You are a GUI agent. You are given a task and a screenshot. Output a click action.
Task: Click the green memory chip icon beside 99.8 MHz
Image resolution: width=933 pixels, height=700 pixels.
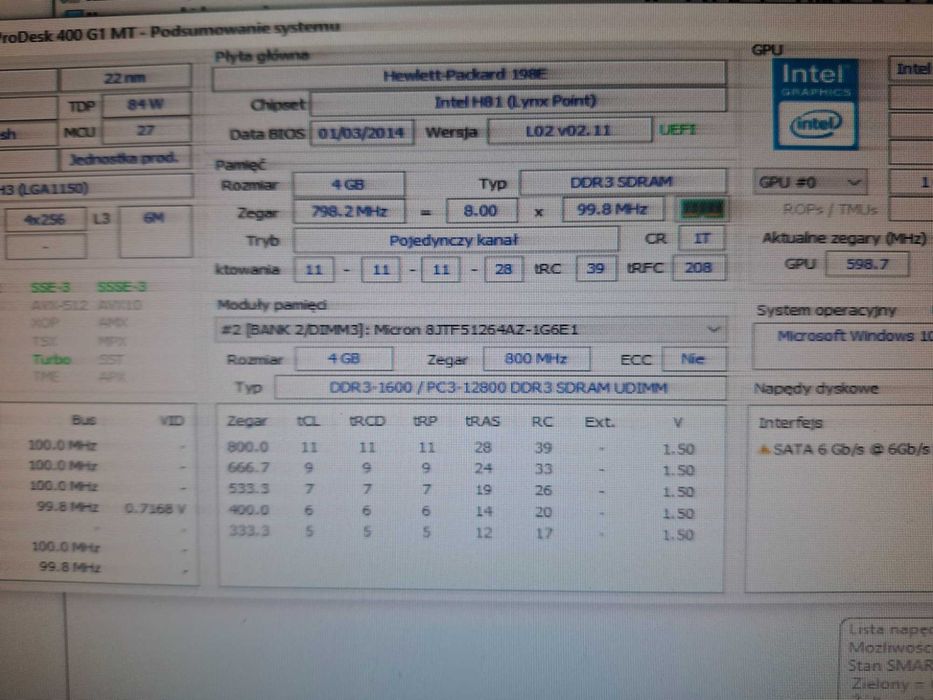coord(702,209)
